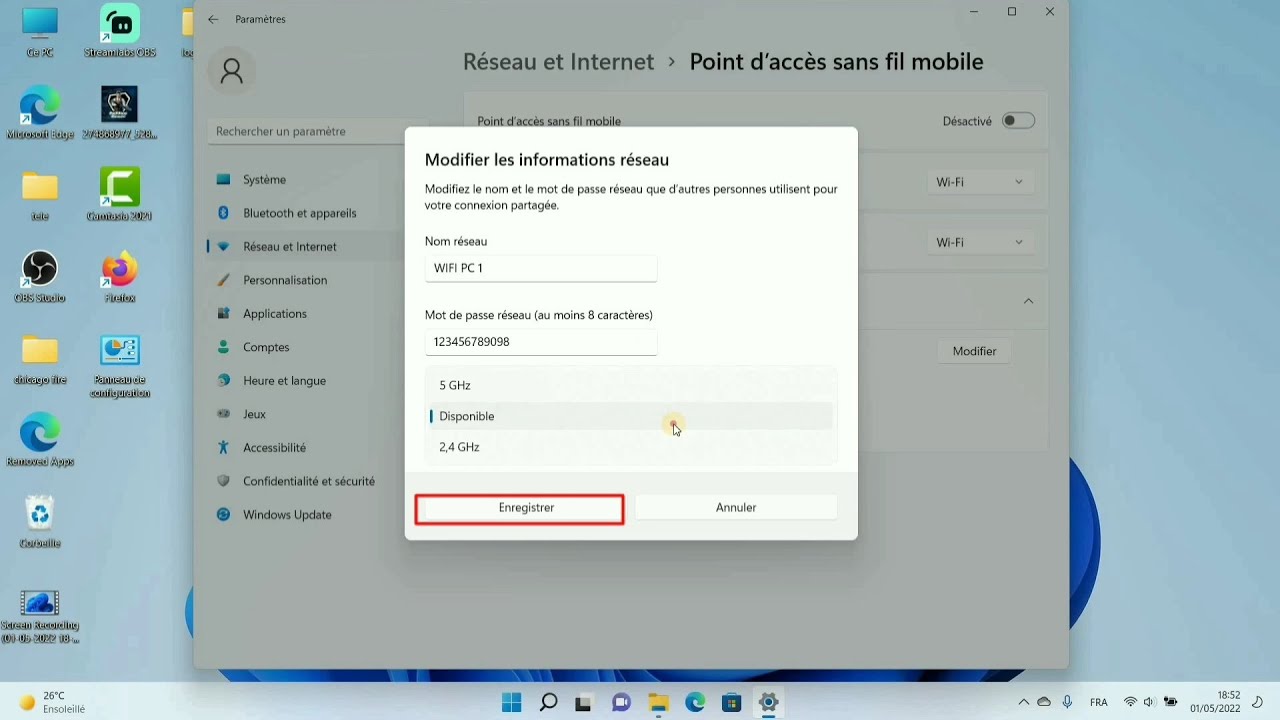Open Task View on taskbar
This screenshot has height=720, width=1280.
coord(584,703)
